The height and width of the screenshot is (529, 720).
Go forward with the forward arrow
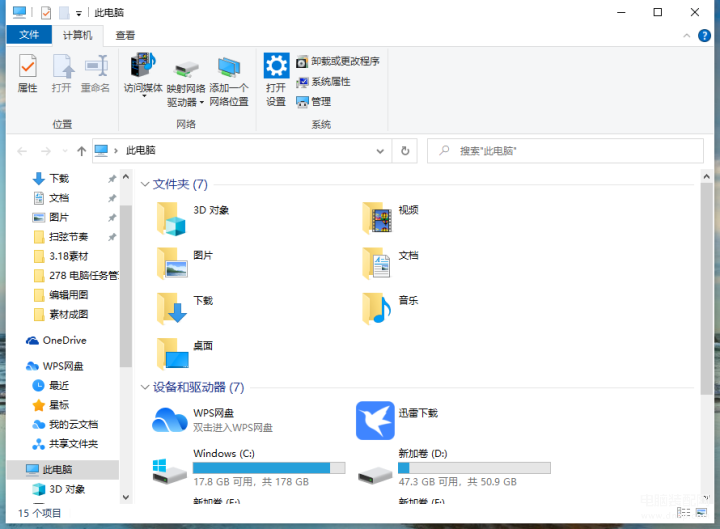pos(45,151)
